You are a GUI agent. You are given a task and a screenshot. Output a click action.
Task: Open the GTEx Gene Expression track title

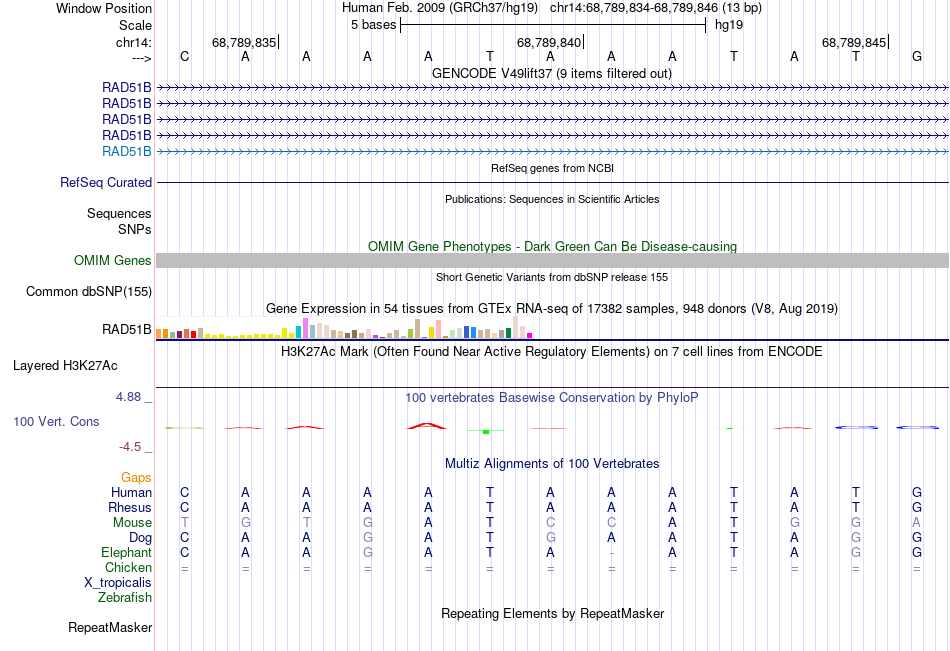(552, 309)
